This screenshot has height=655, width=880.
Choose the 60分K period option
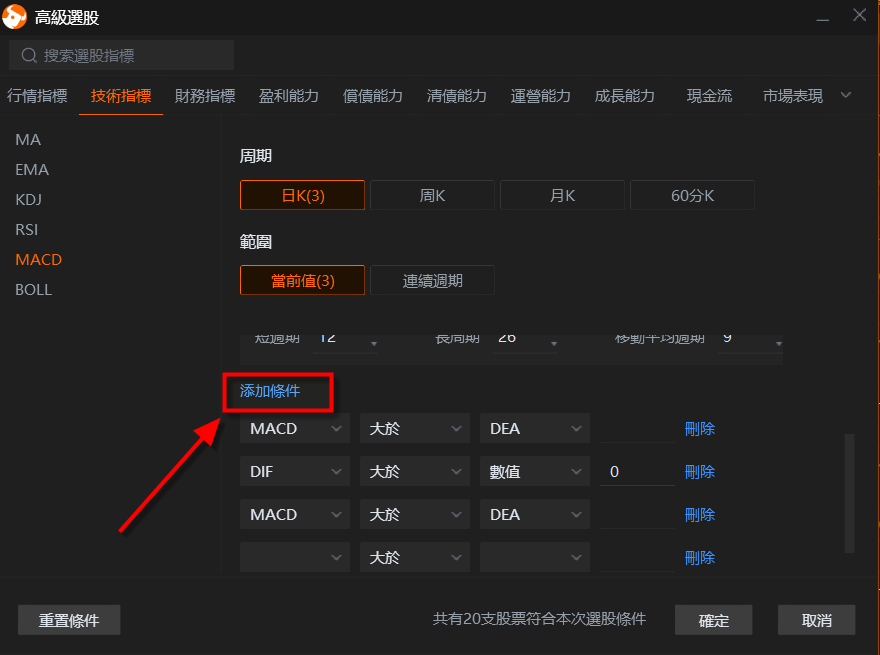click(692, 195)
